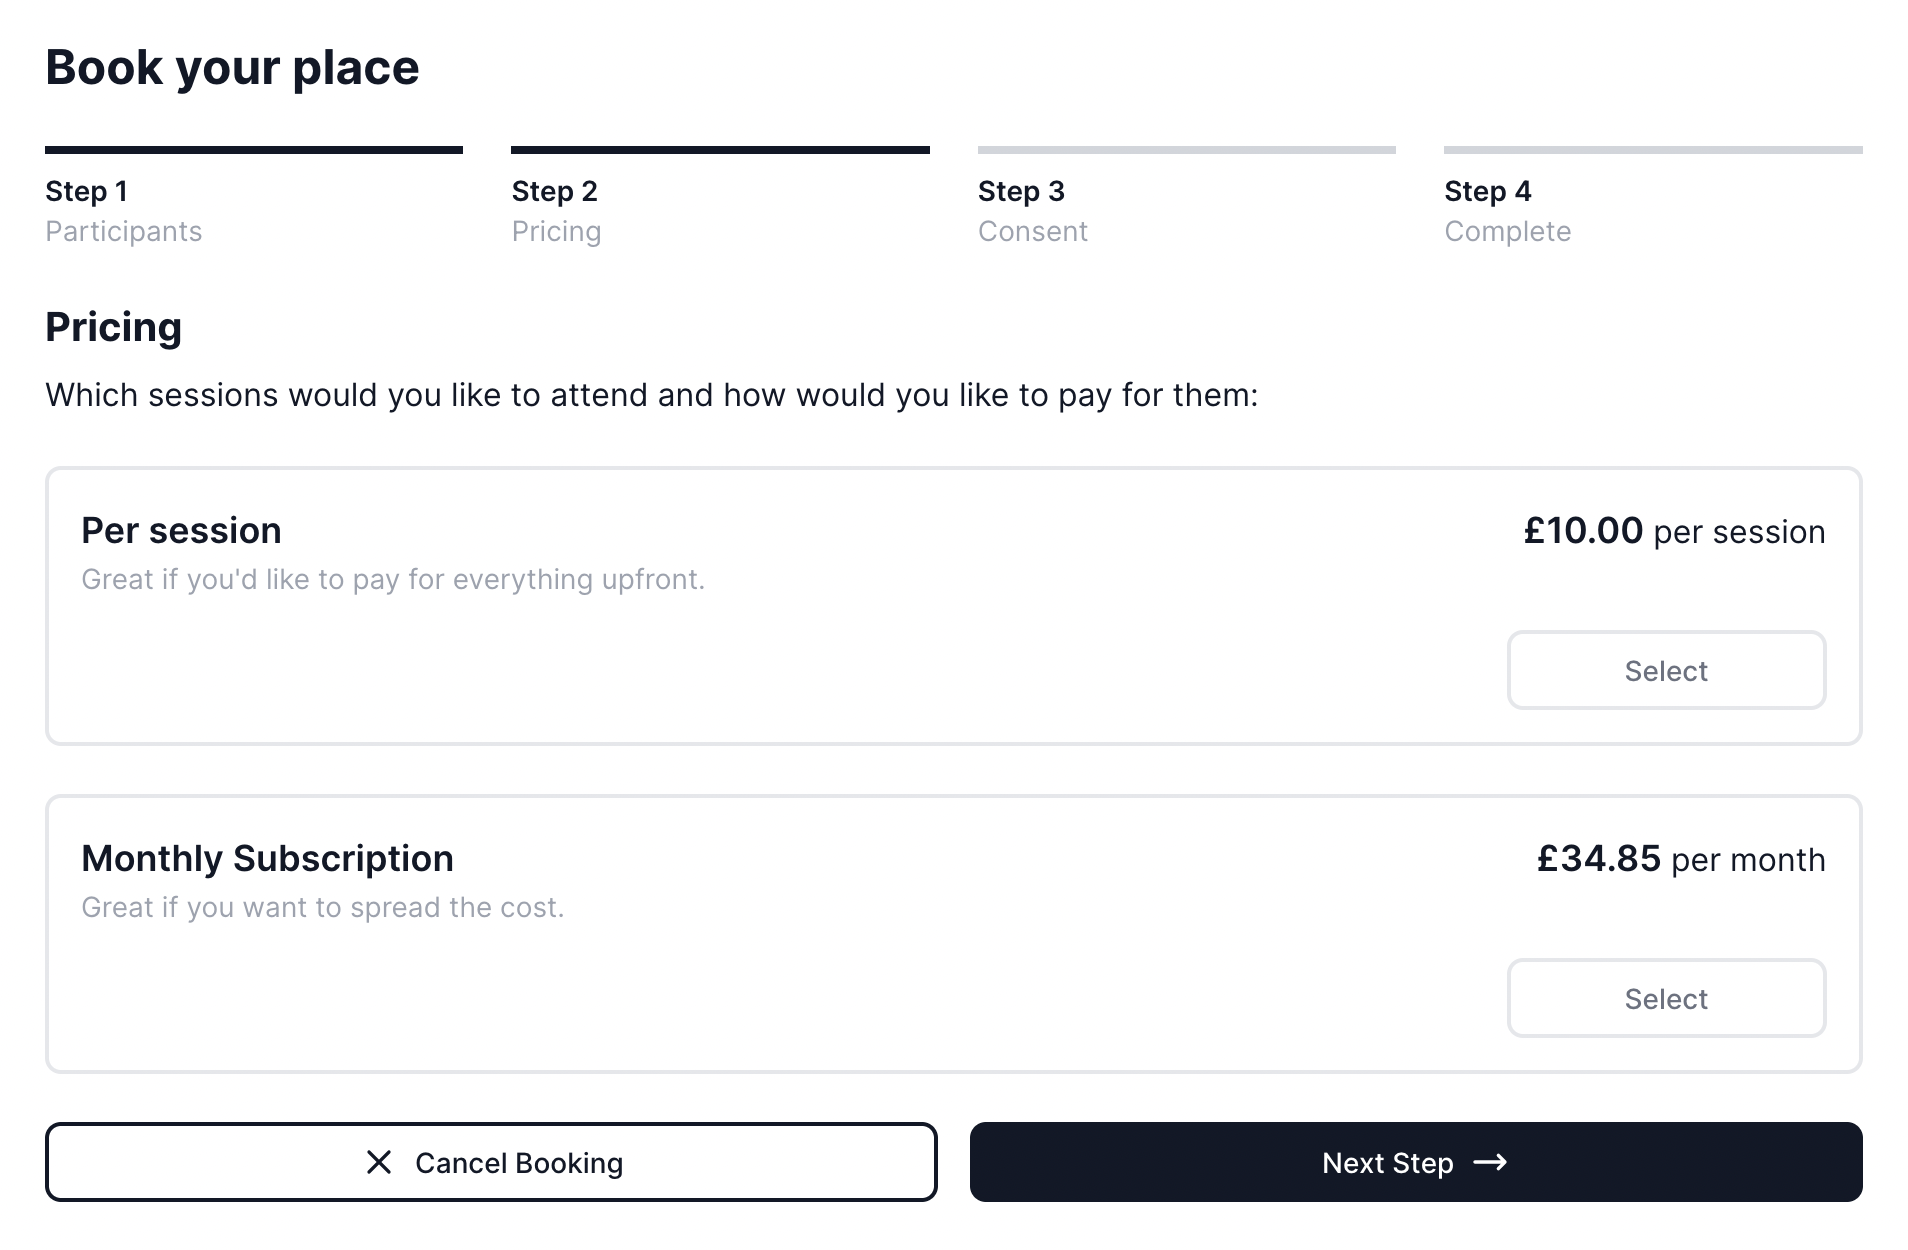Proceed to the next step
The height and width of the screenshot is (1250, 1908).
point(1413,1162)
